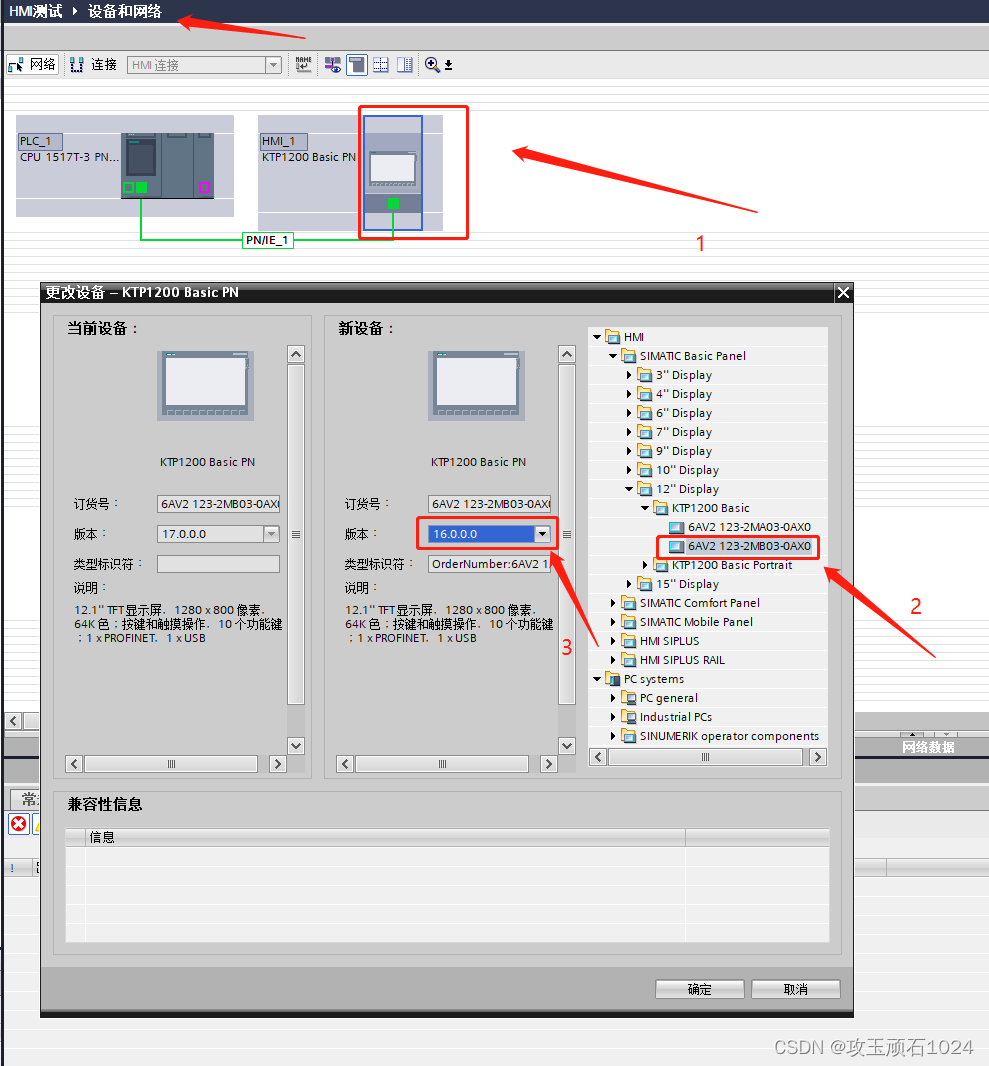
Task: Click the current device order number field
Action: [218, 504]
